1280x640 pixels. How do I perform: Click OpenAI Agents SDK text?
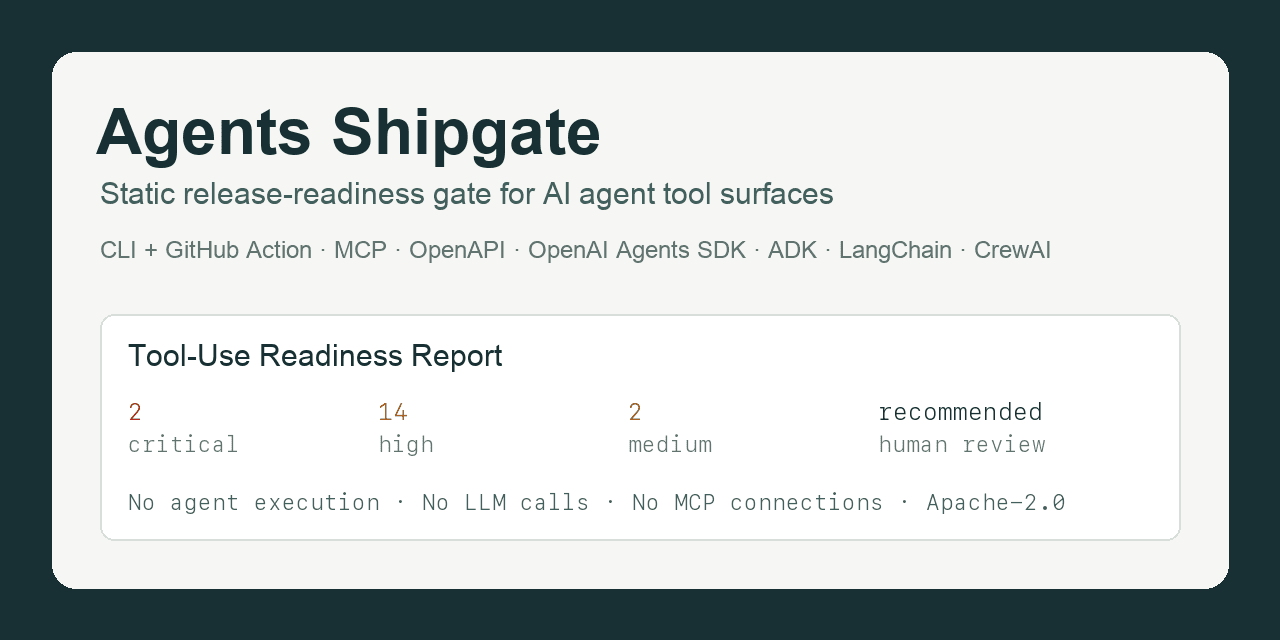(637, 250)
